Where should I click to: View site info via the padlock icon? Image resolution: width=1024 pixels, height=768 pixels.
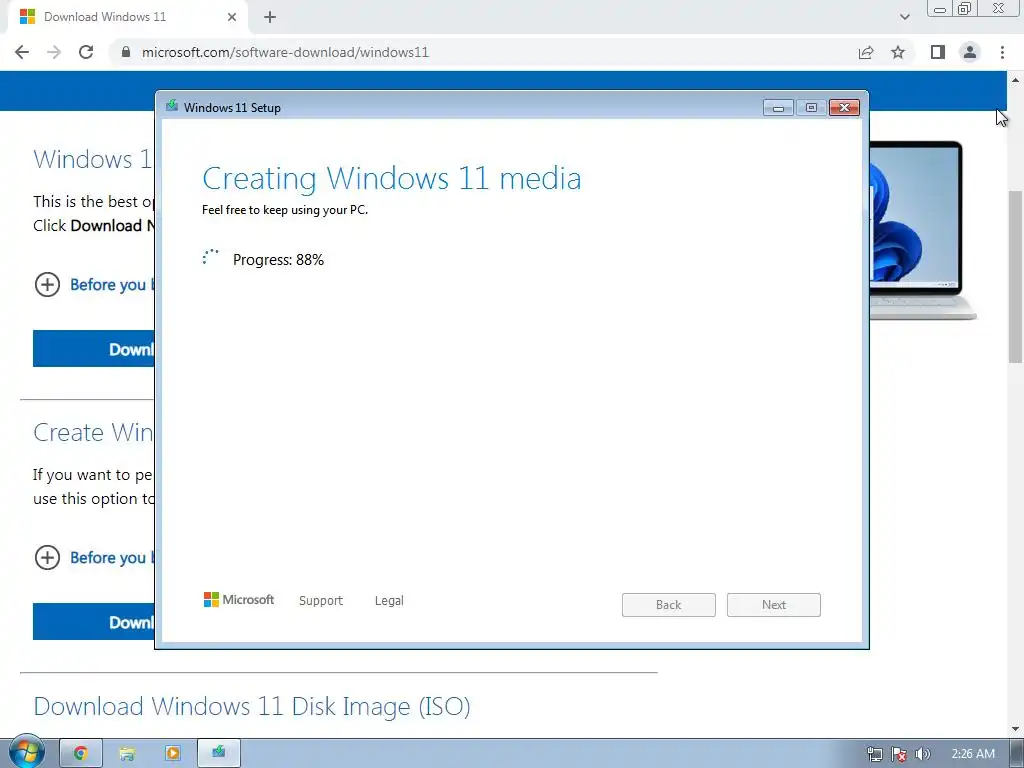(x=126, y=52)
